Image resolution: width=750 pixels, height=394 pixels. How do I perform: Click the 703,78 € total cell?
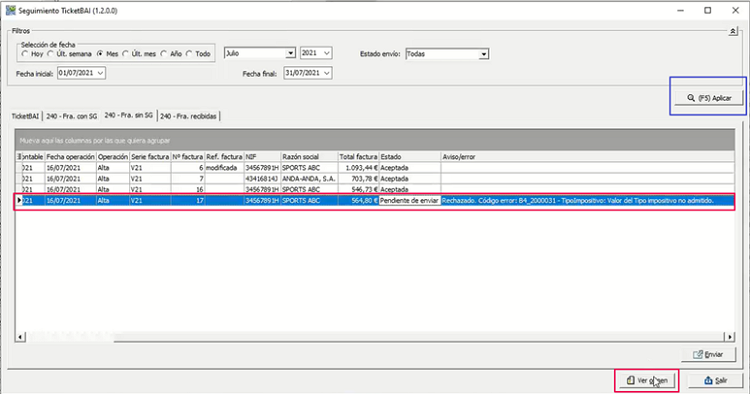click(358, 179)
